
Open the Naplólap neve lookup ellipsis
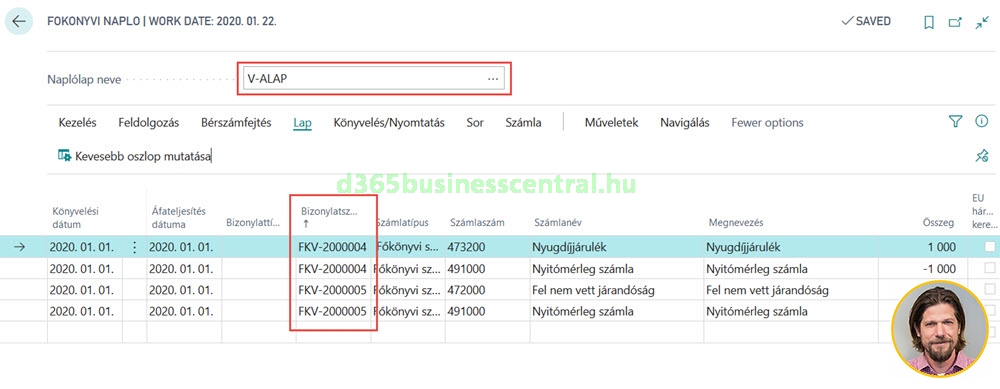tap(492, 79)
